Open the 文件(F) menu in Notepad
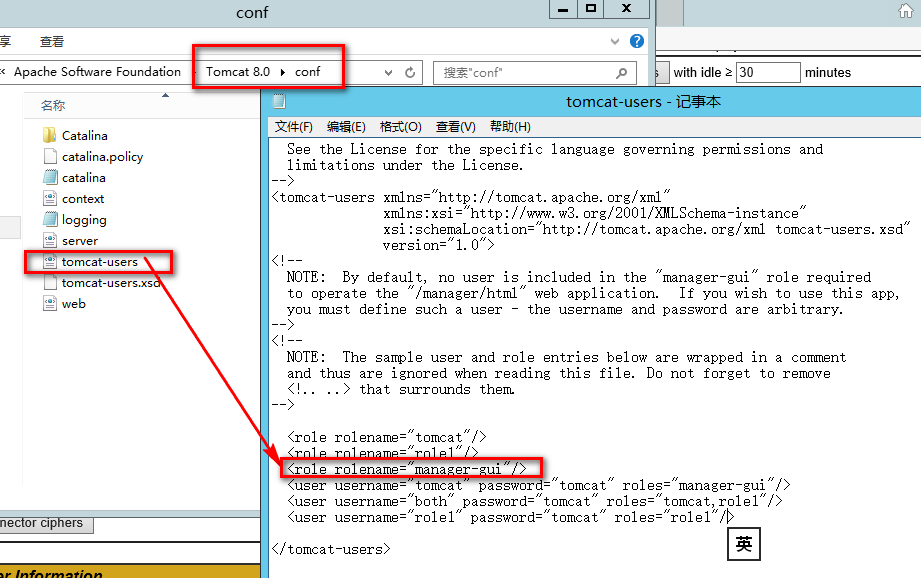 point(294,127)
